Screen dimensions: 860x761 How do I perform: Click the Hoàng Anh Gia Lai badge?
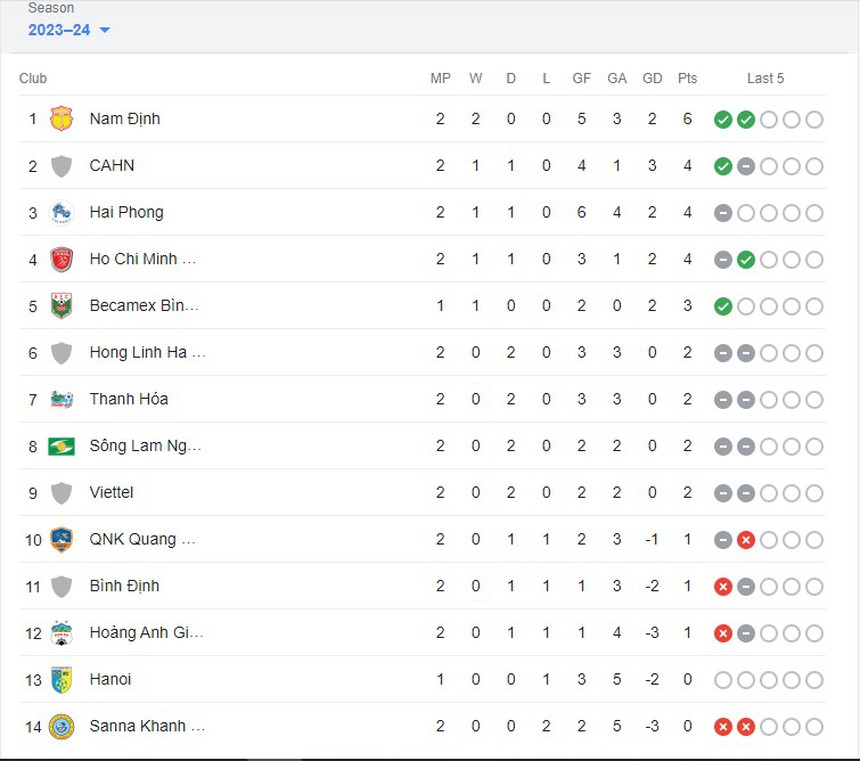pos(62,633)
